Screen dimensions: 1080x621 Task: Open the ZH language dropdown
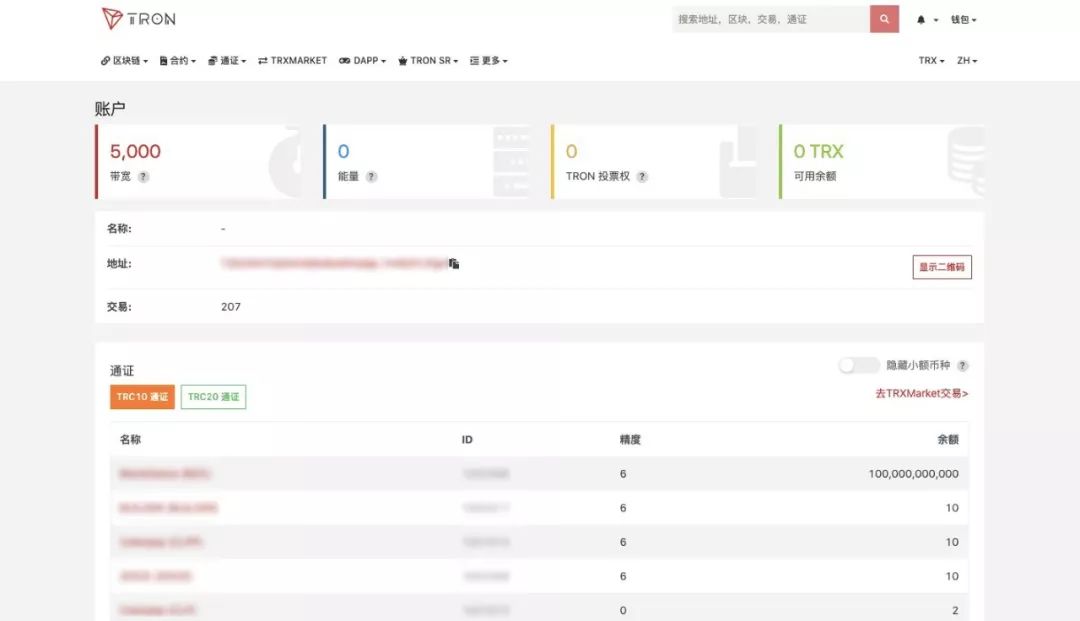(967, 61)
